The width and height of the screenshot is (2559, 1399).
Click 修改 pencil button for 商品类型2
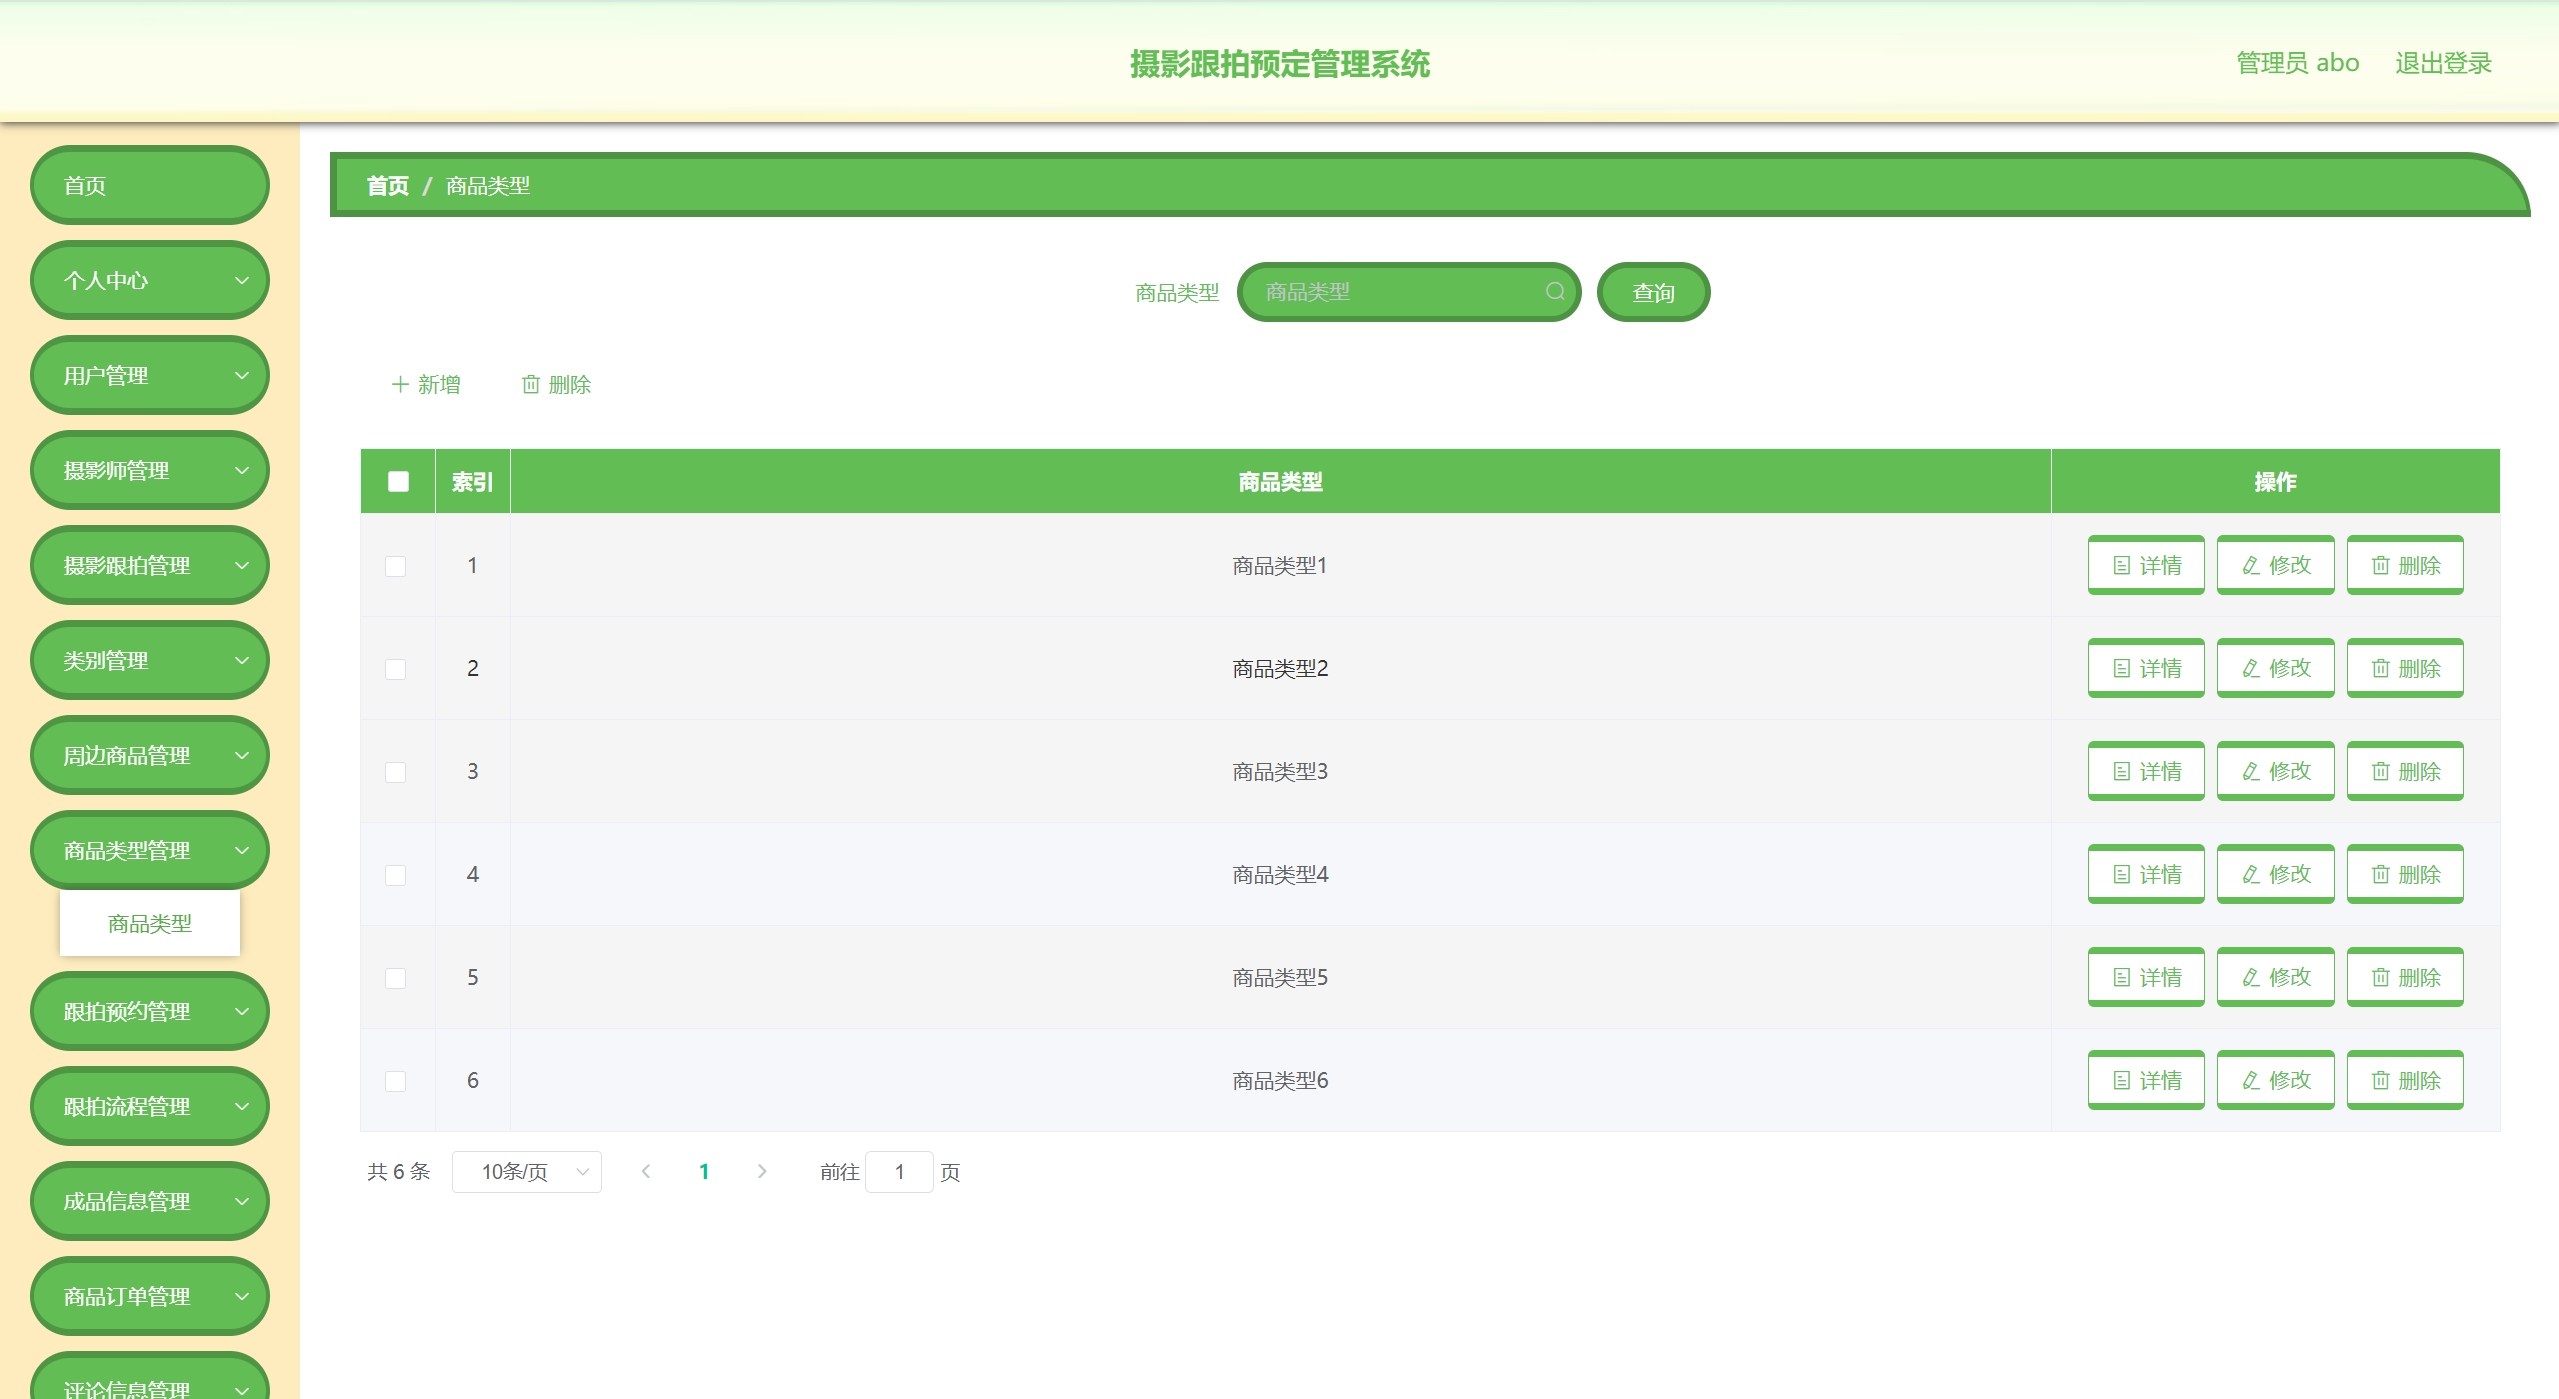click(2274, 668)
